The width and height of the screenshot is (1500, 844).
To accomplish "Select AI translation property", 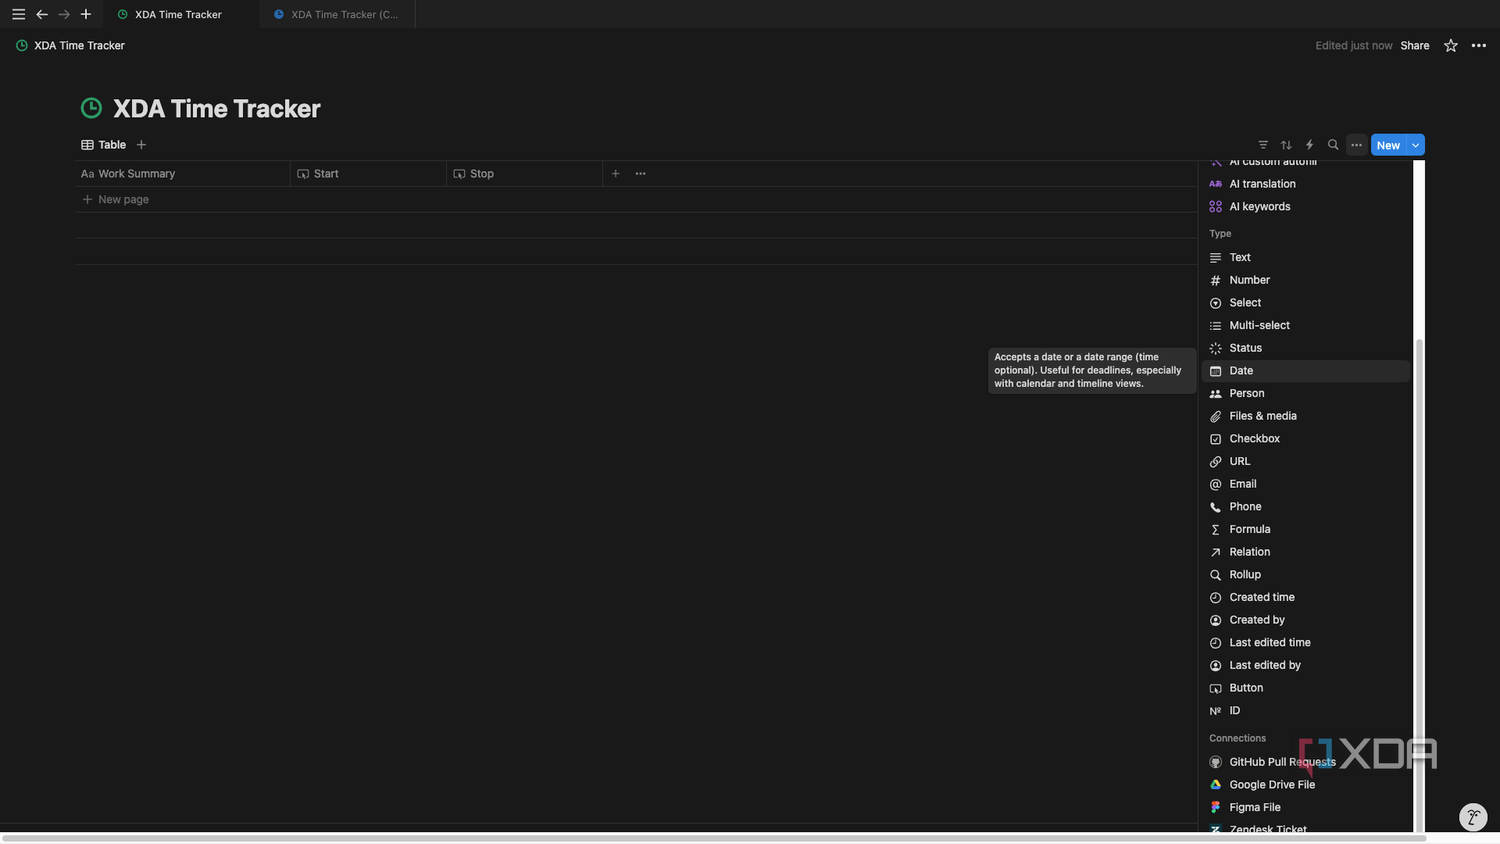I will (1305, 184).
